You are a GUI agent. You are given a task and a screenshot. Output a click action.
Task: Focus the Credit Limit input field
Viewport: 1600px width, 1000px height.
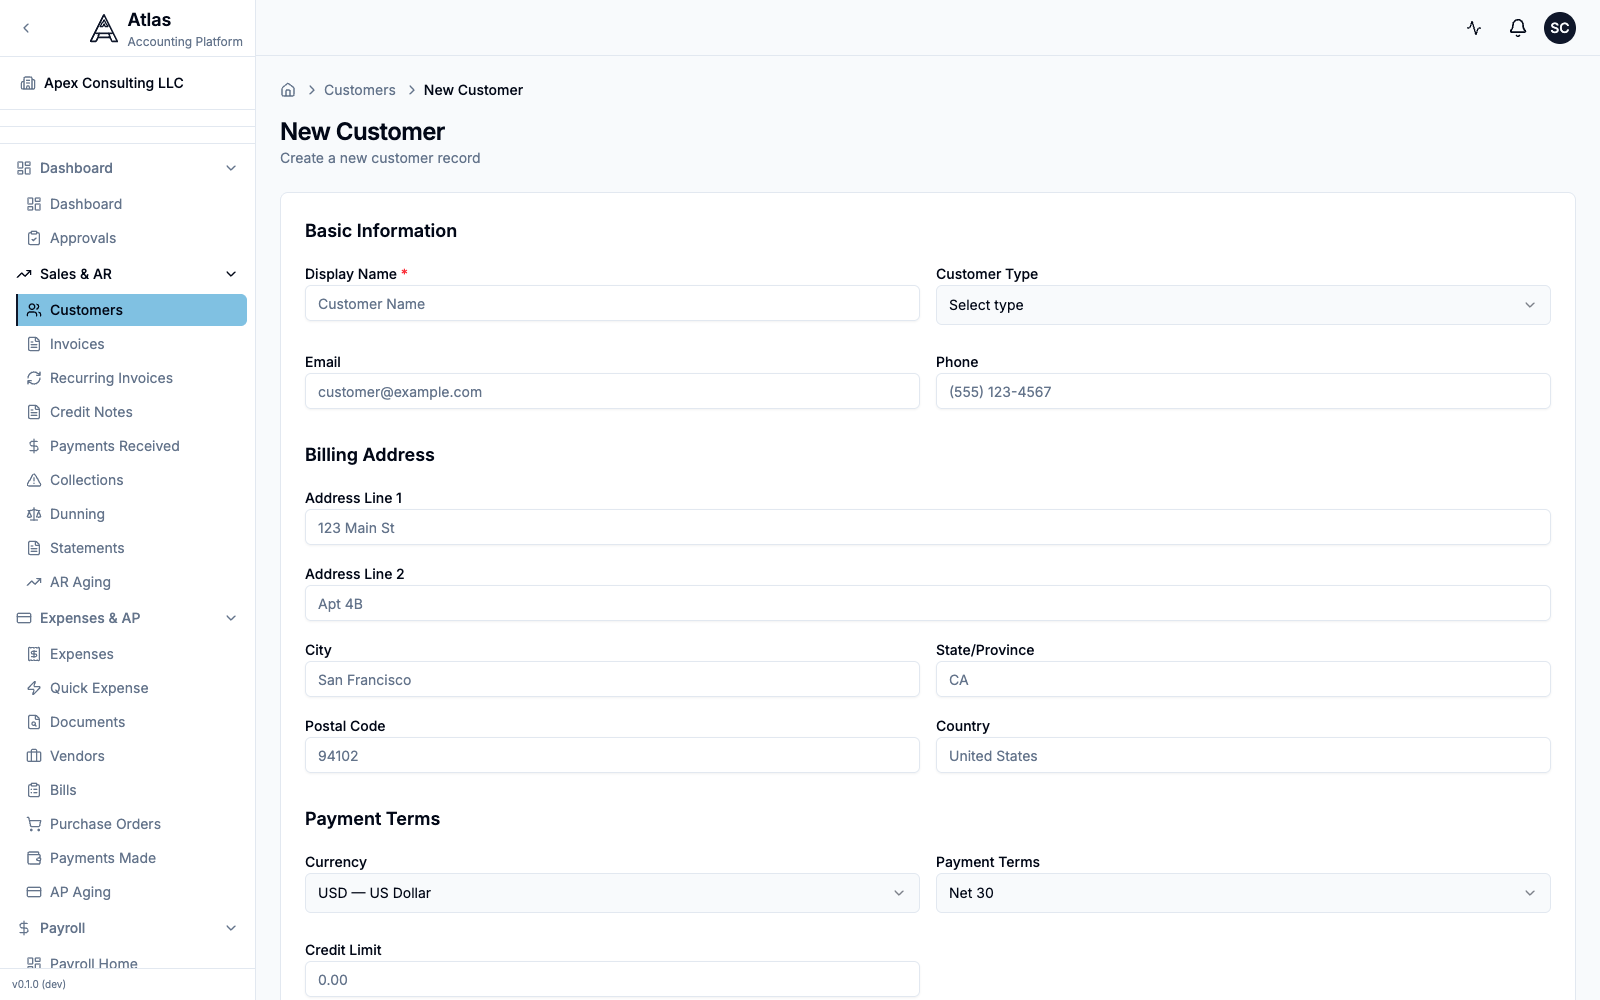click(612, 980)
